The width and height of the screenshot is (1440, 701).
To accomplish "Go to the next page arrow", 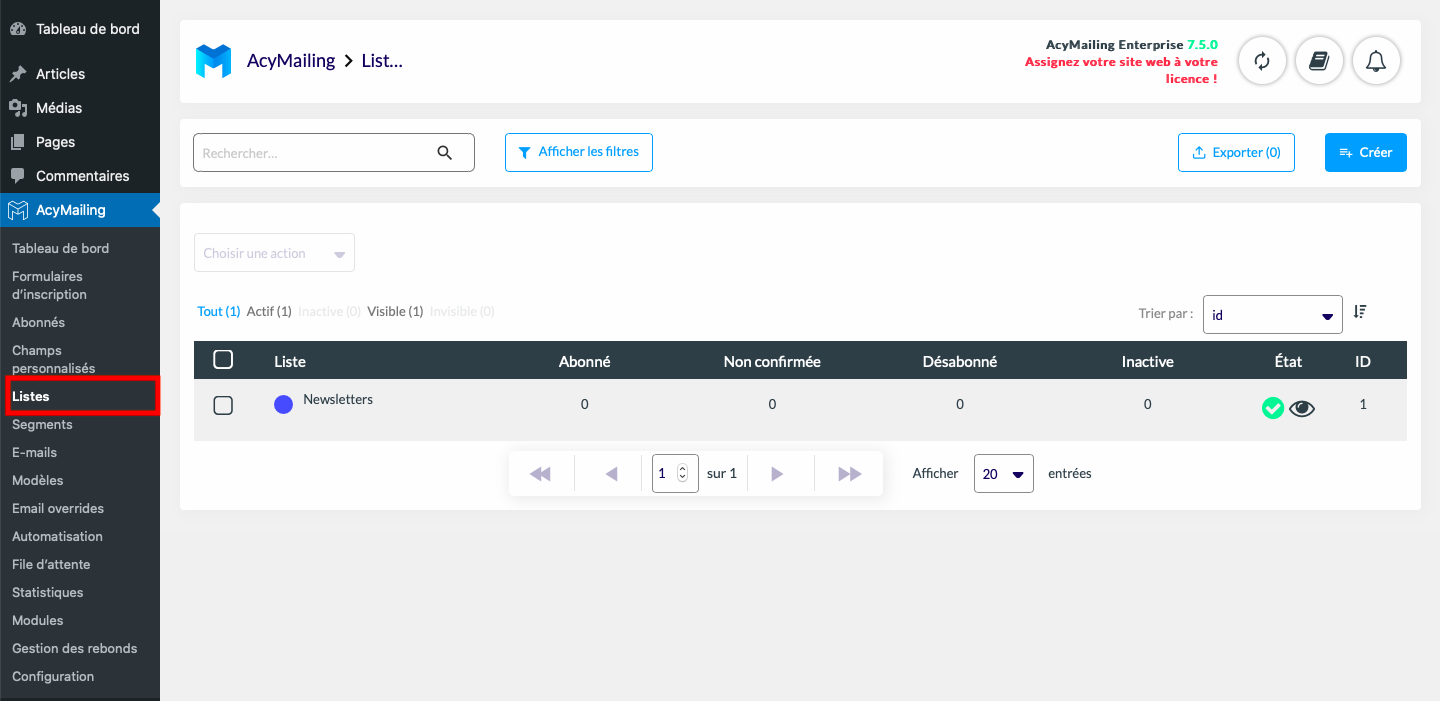I will click(x=777, y=474).
